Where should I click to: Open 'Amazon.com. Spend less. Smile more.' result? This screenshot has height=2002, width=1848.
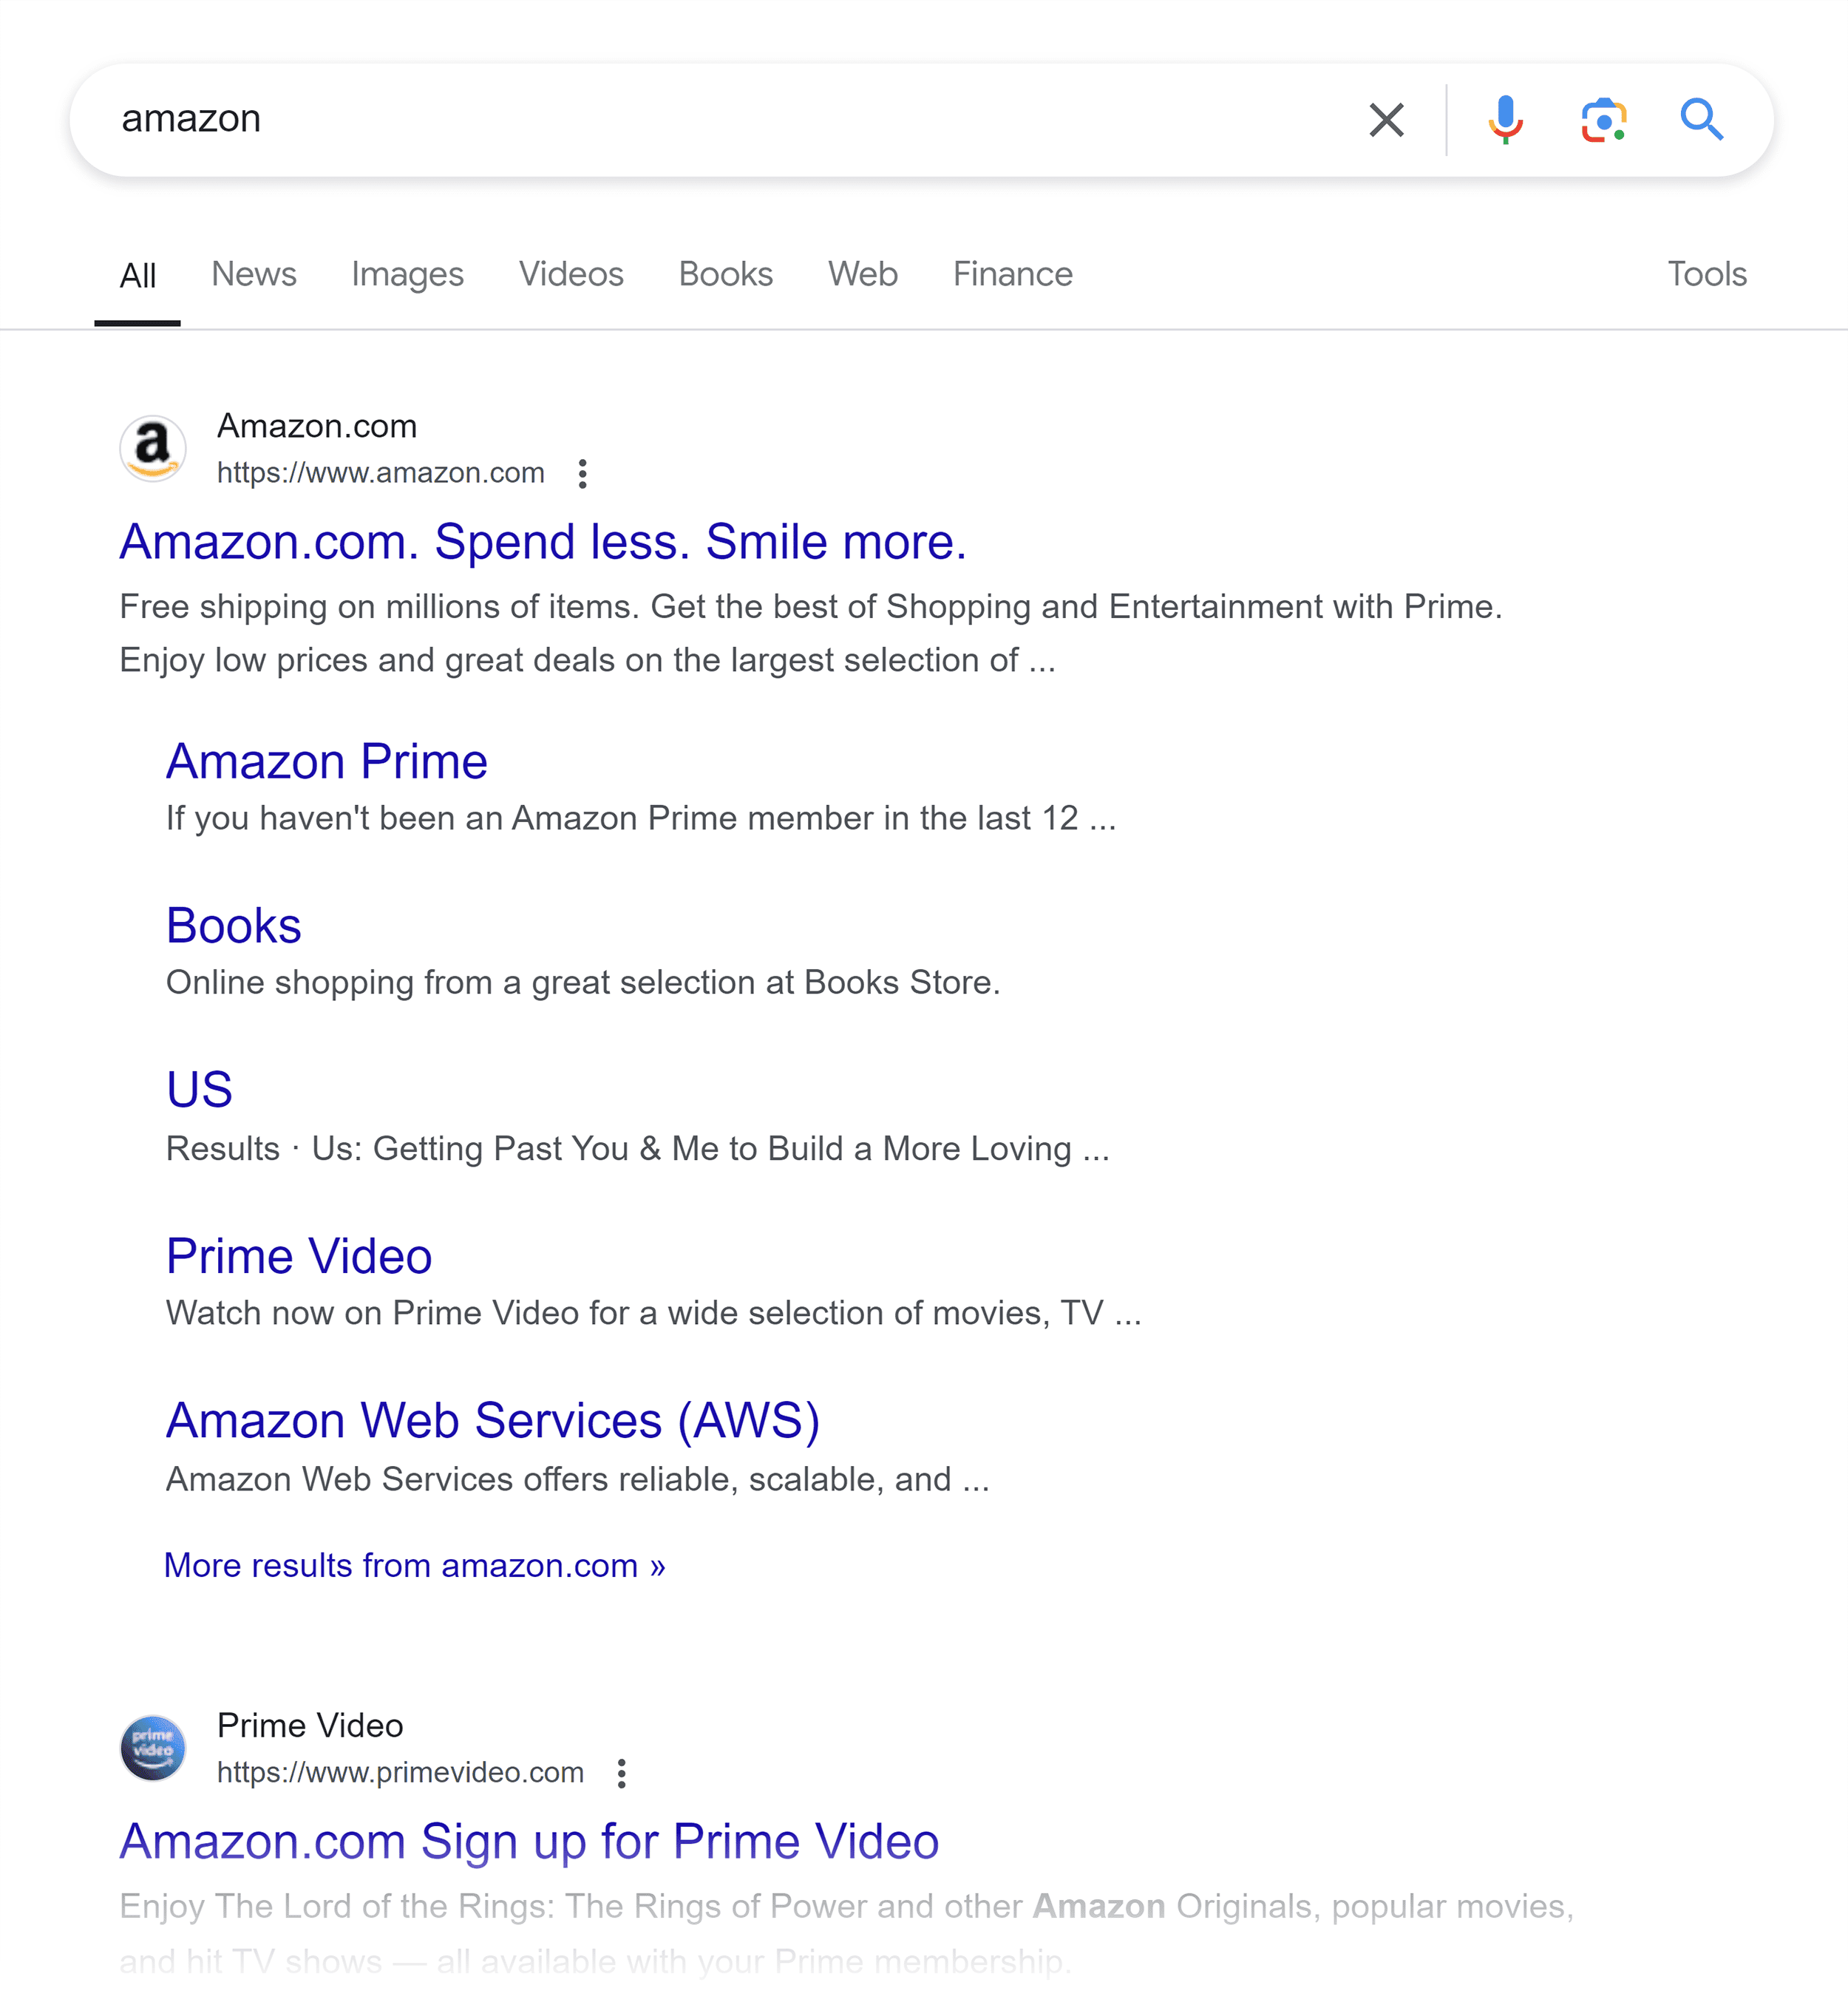543,542
